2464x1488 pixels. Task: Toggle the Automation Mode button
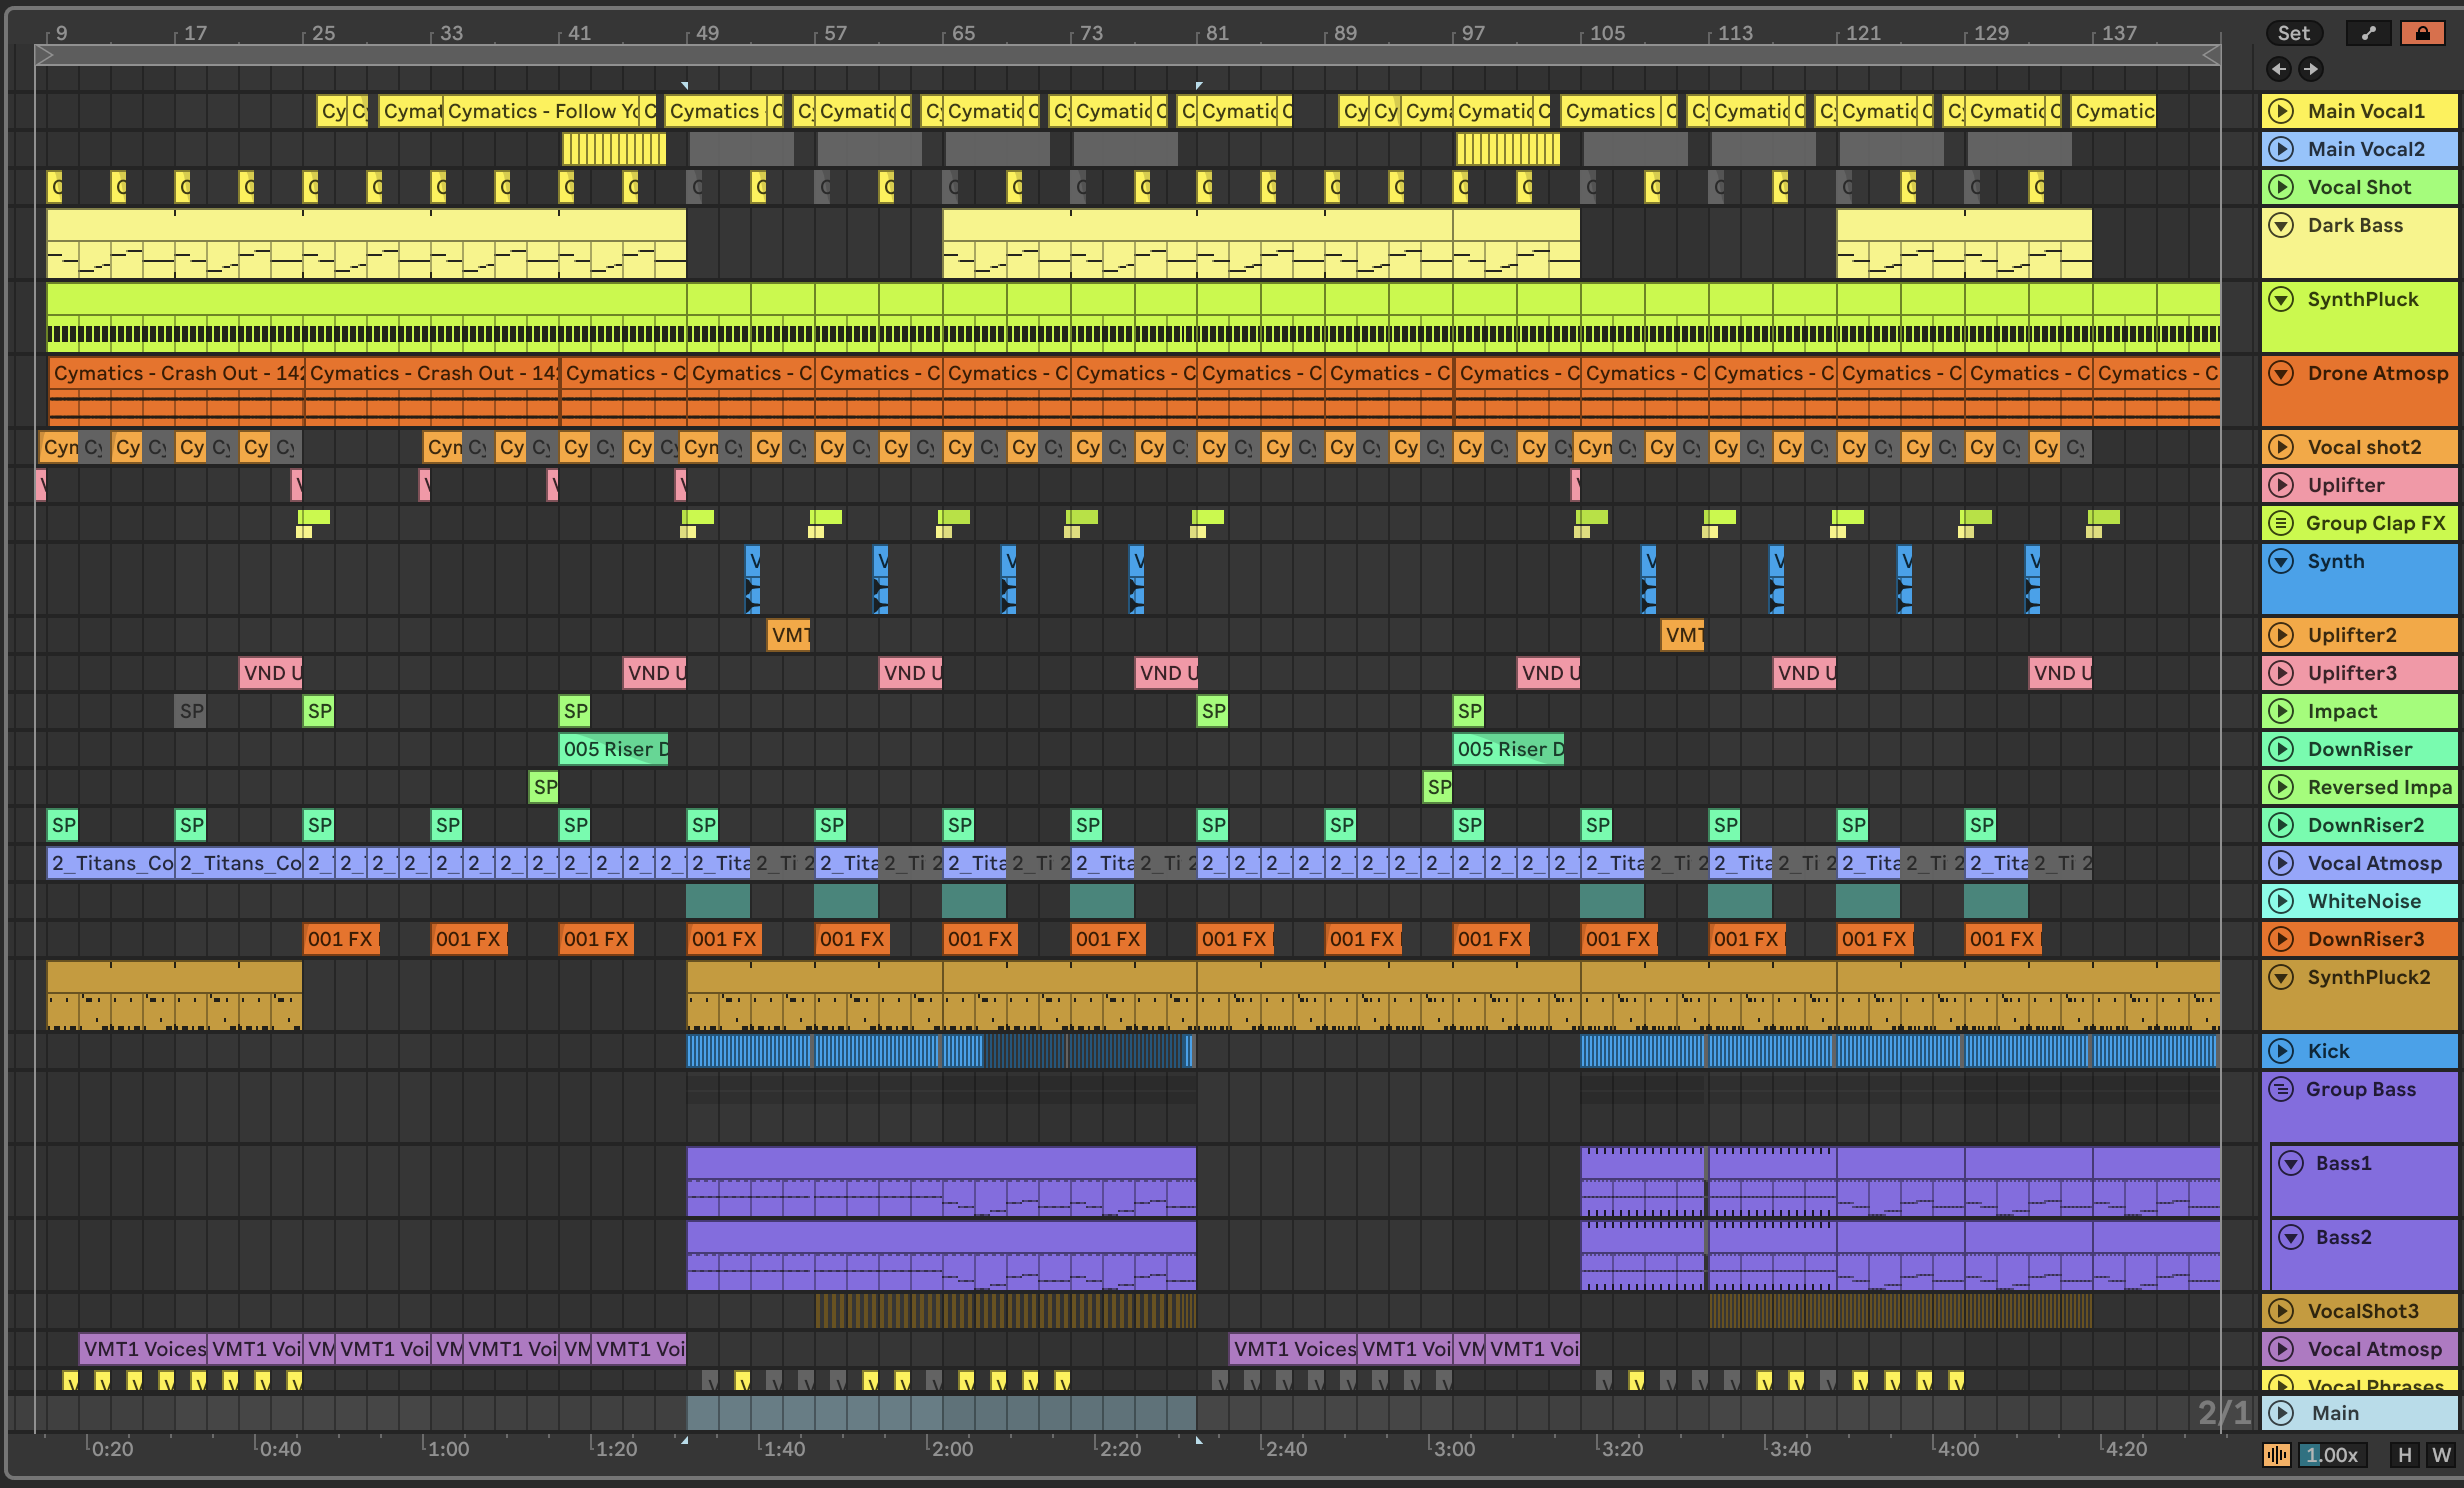[2368, 33]
